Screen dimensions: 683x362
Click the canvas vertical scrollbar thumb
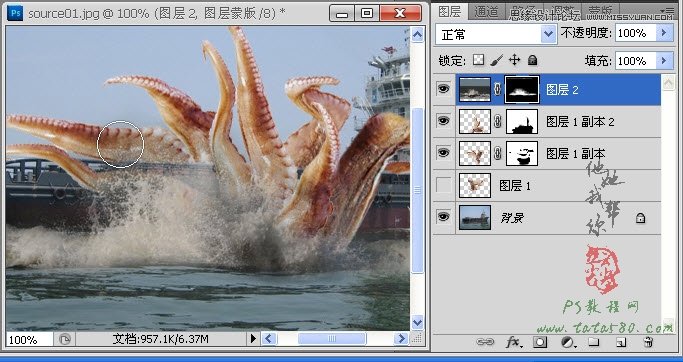click(x=417, y=190)
